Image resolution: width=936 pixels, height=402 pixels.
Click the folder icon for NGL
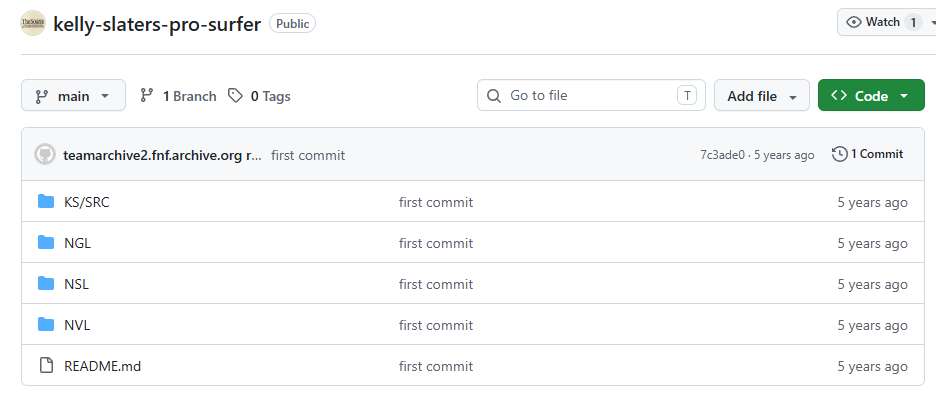(46, 242)
